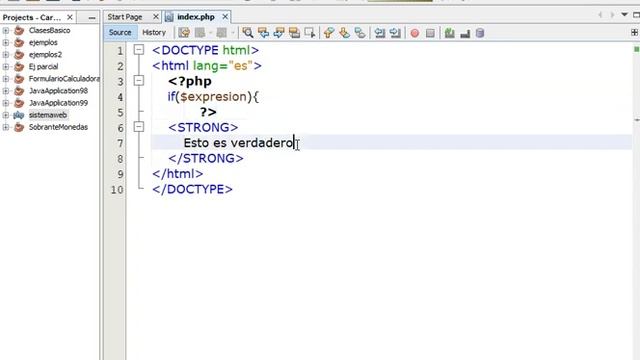Click the grayed Forward navigation icon

pos(612,15)
